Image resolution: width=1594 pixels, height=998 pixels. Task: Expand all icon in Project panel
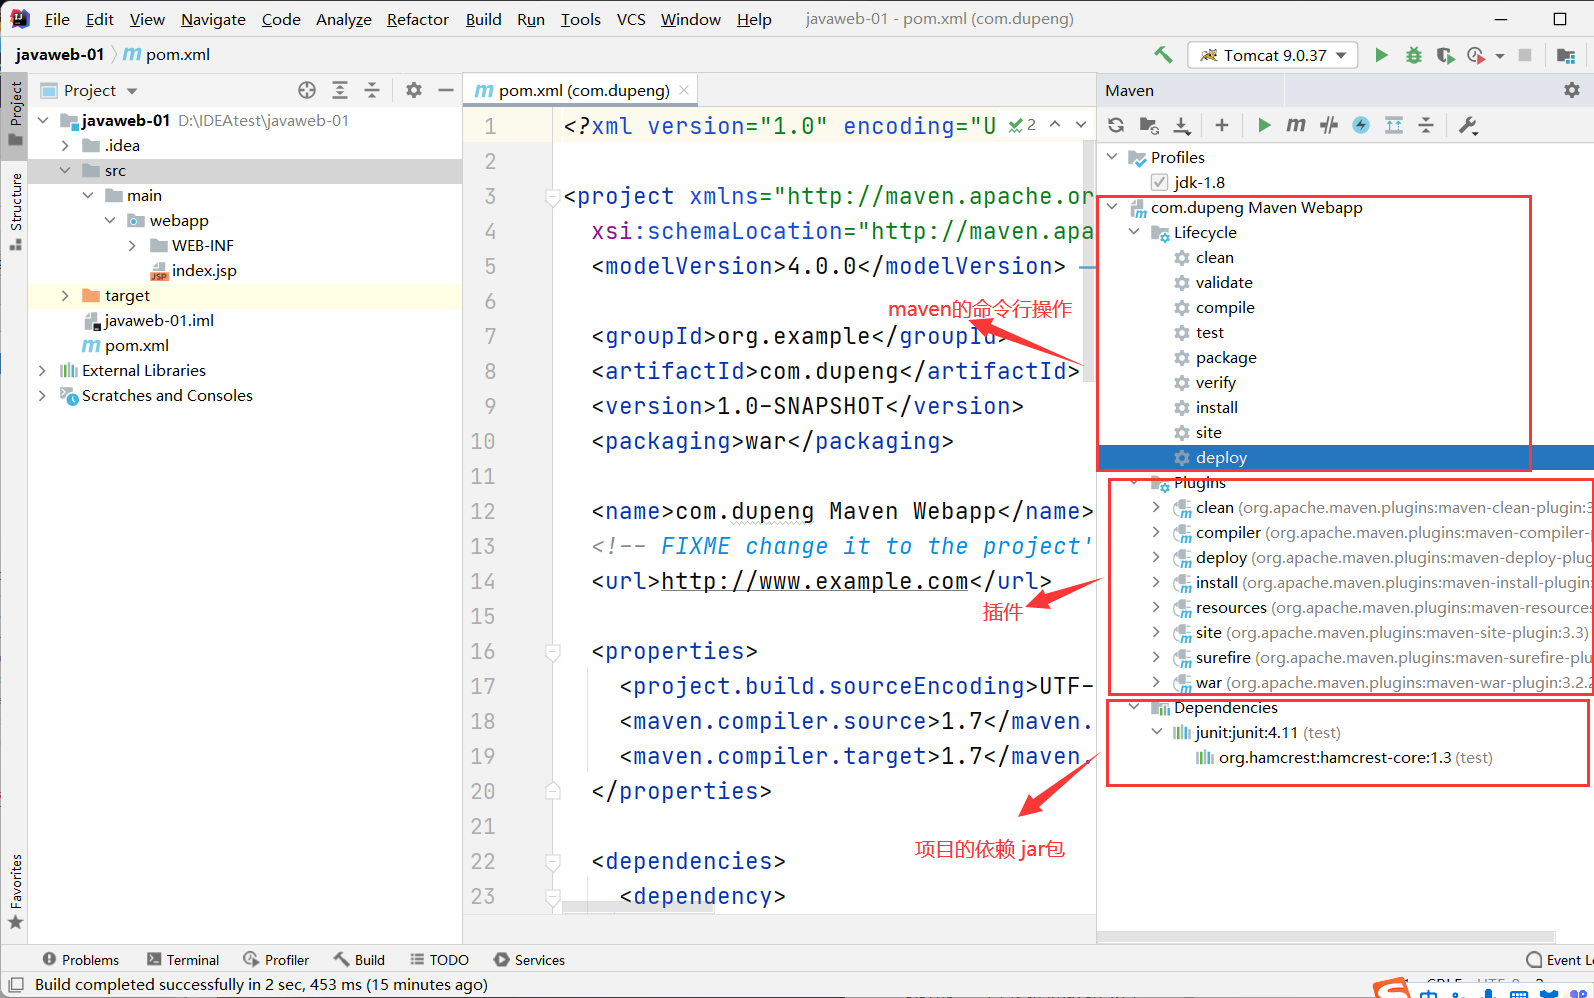click(x=340, y=90)
